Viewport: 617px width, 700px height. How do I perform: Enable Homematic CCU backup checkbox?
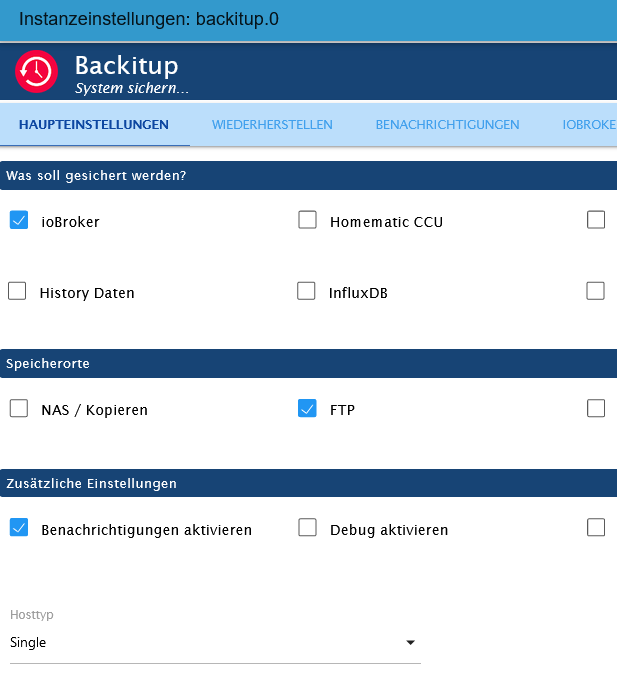click(x=307, y=220)
